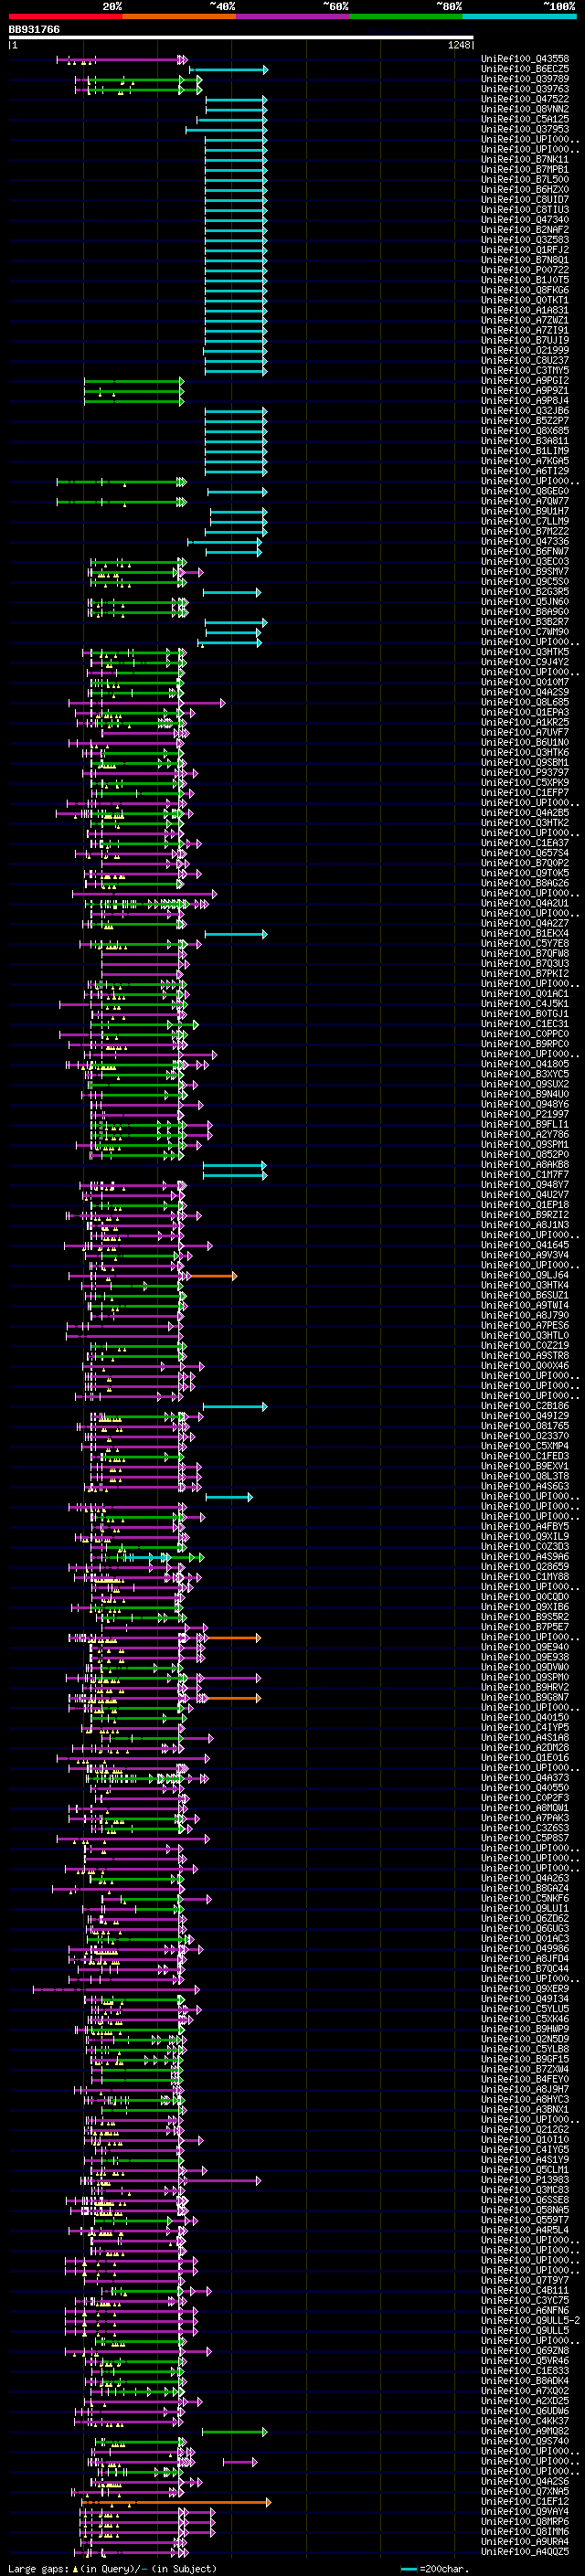Select hit label UniRef100_P00722
Screen dimensions: 585x2576
pos(525,270)
